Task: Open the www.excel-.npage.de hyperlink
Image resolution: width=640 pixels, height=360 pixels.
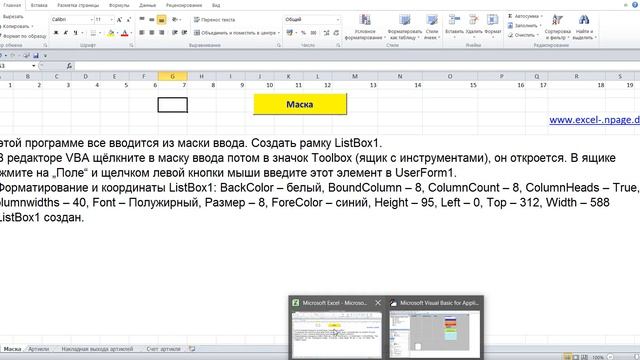Action: pyautogui.click(x=594, y=120)
